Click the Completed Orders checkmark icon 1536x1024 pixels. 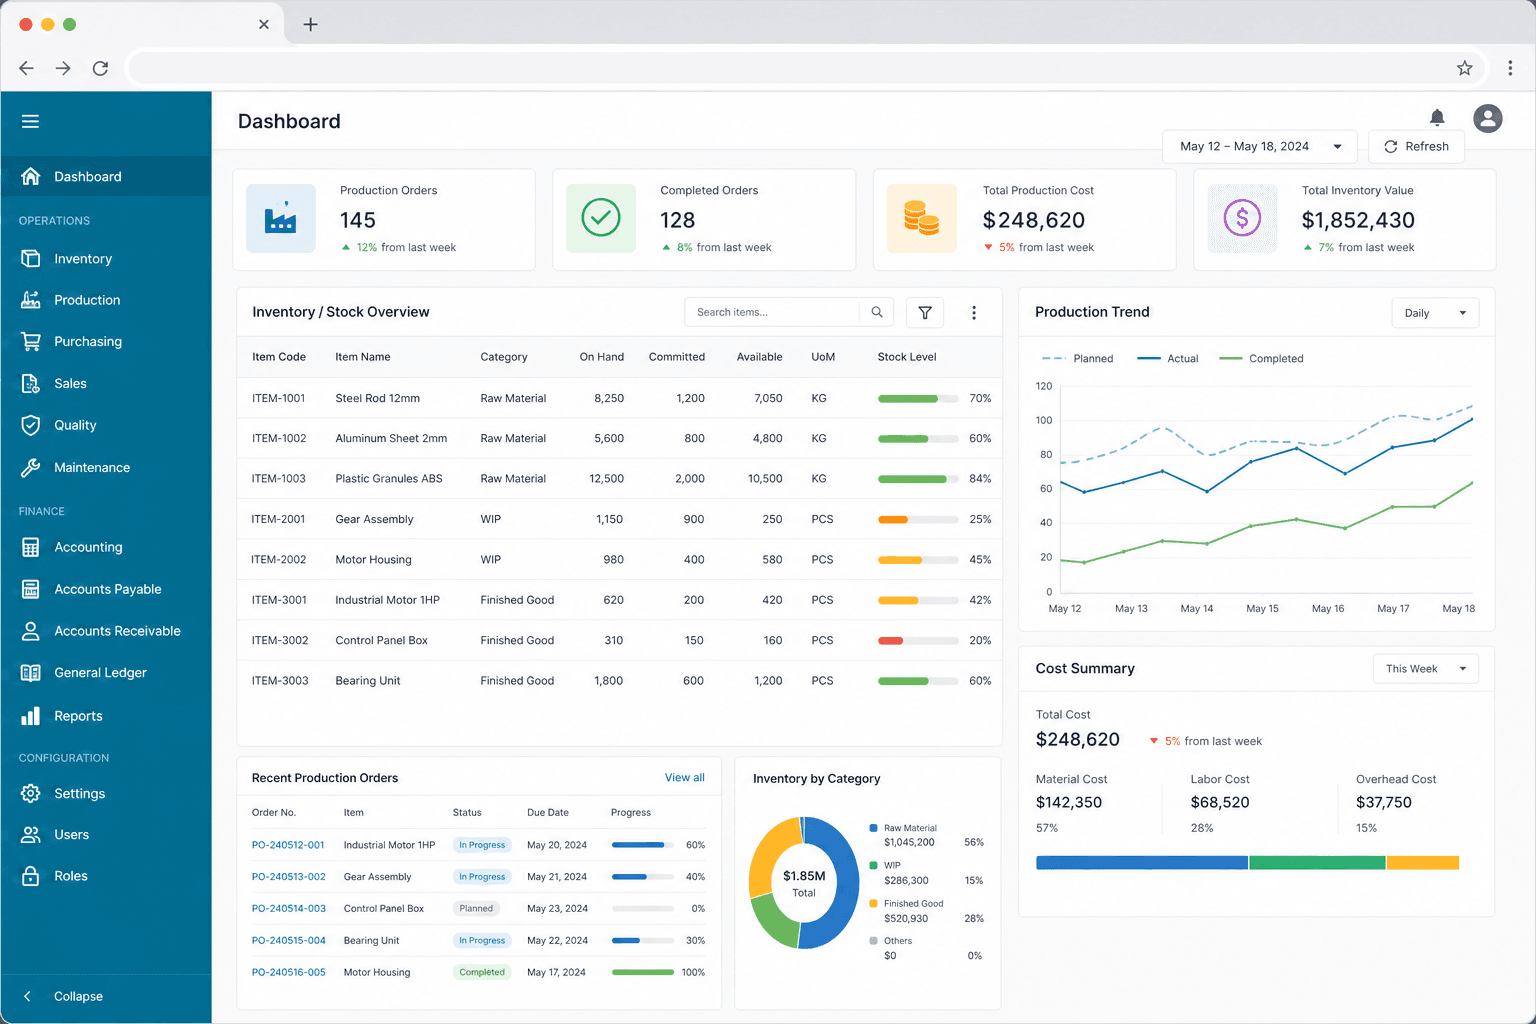point(601,218)
